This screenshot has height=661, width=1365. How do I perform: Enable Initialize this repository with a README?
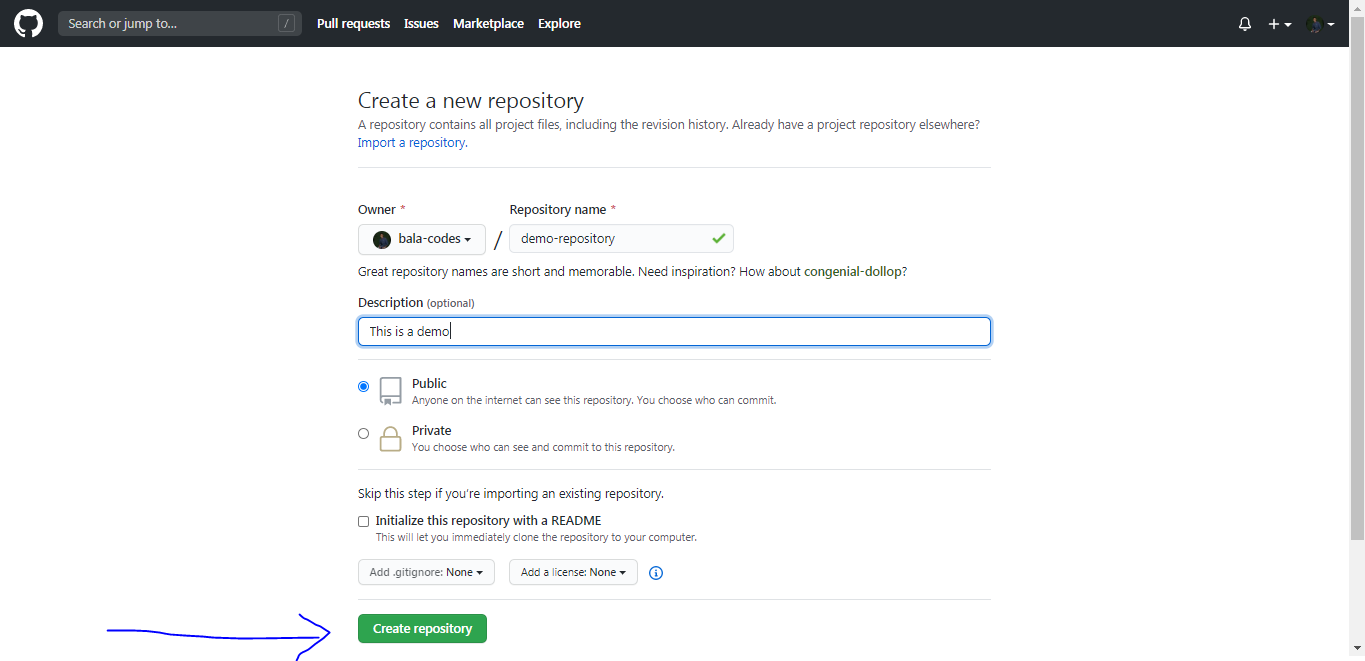[x=363, y=521]
